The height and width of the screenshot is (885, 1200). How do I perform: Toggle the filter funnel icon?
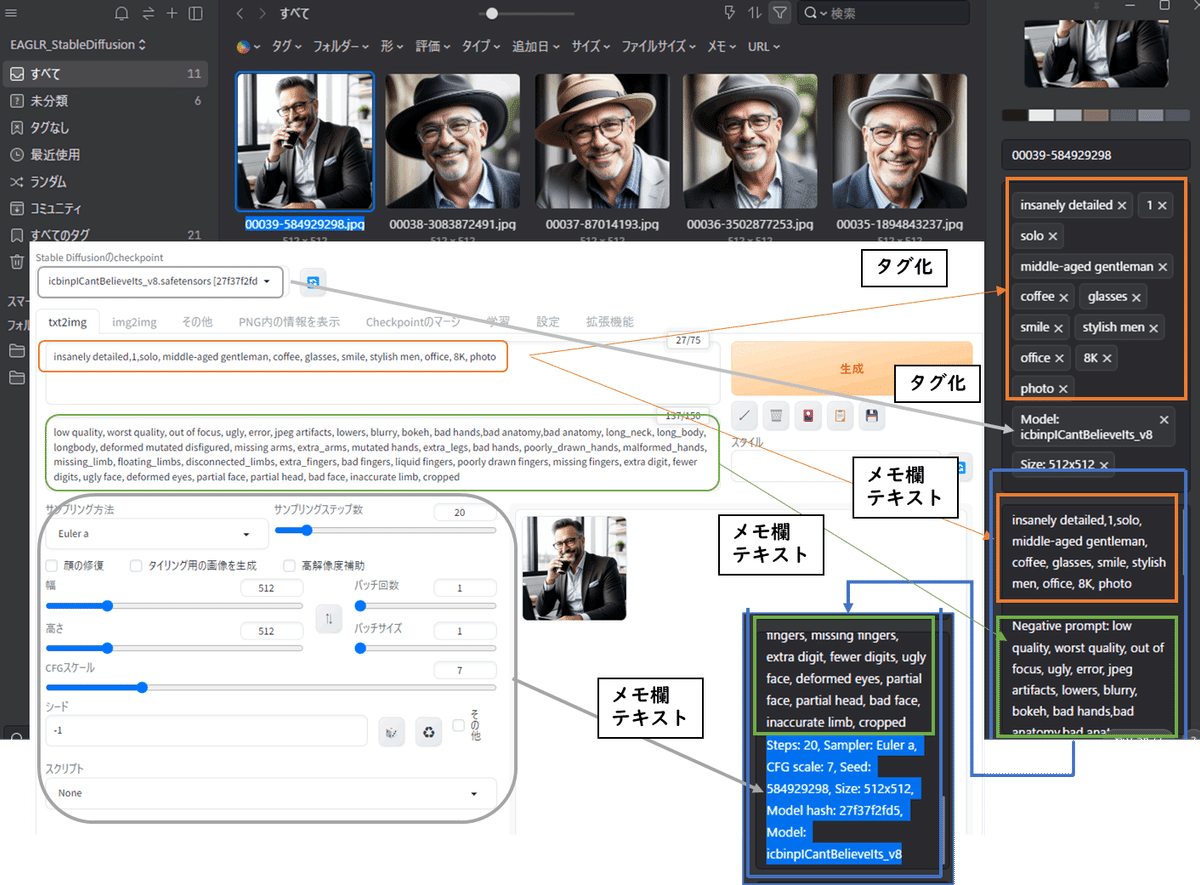point(779,13)
